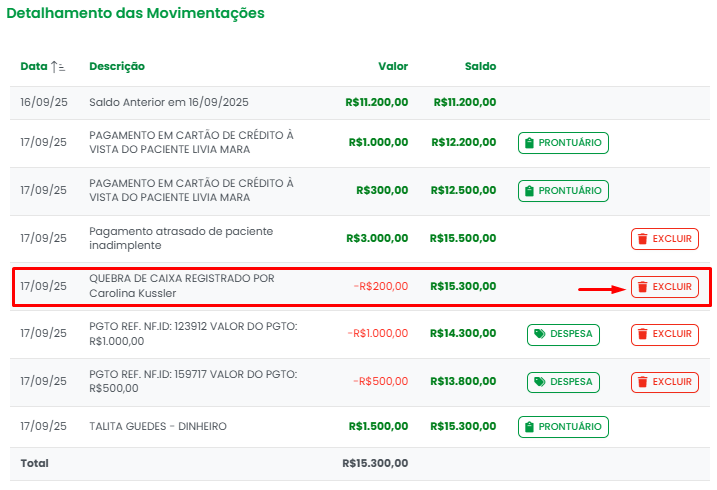Select TALITA GUEDES - DINHEIRO description

[158, 426]
